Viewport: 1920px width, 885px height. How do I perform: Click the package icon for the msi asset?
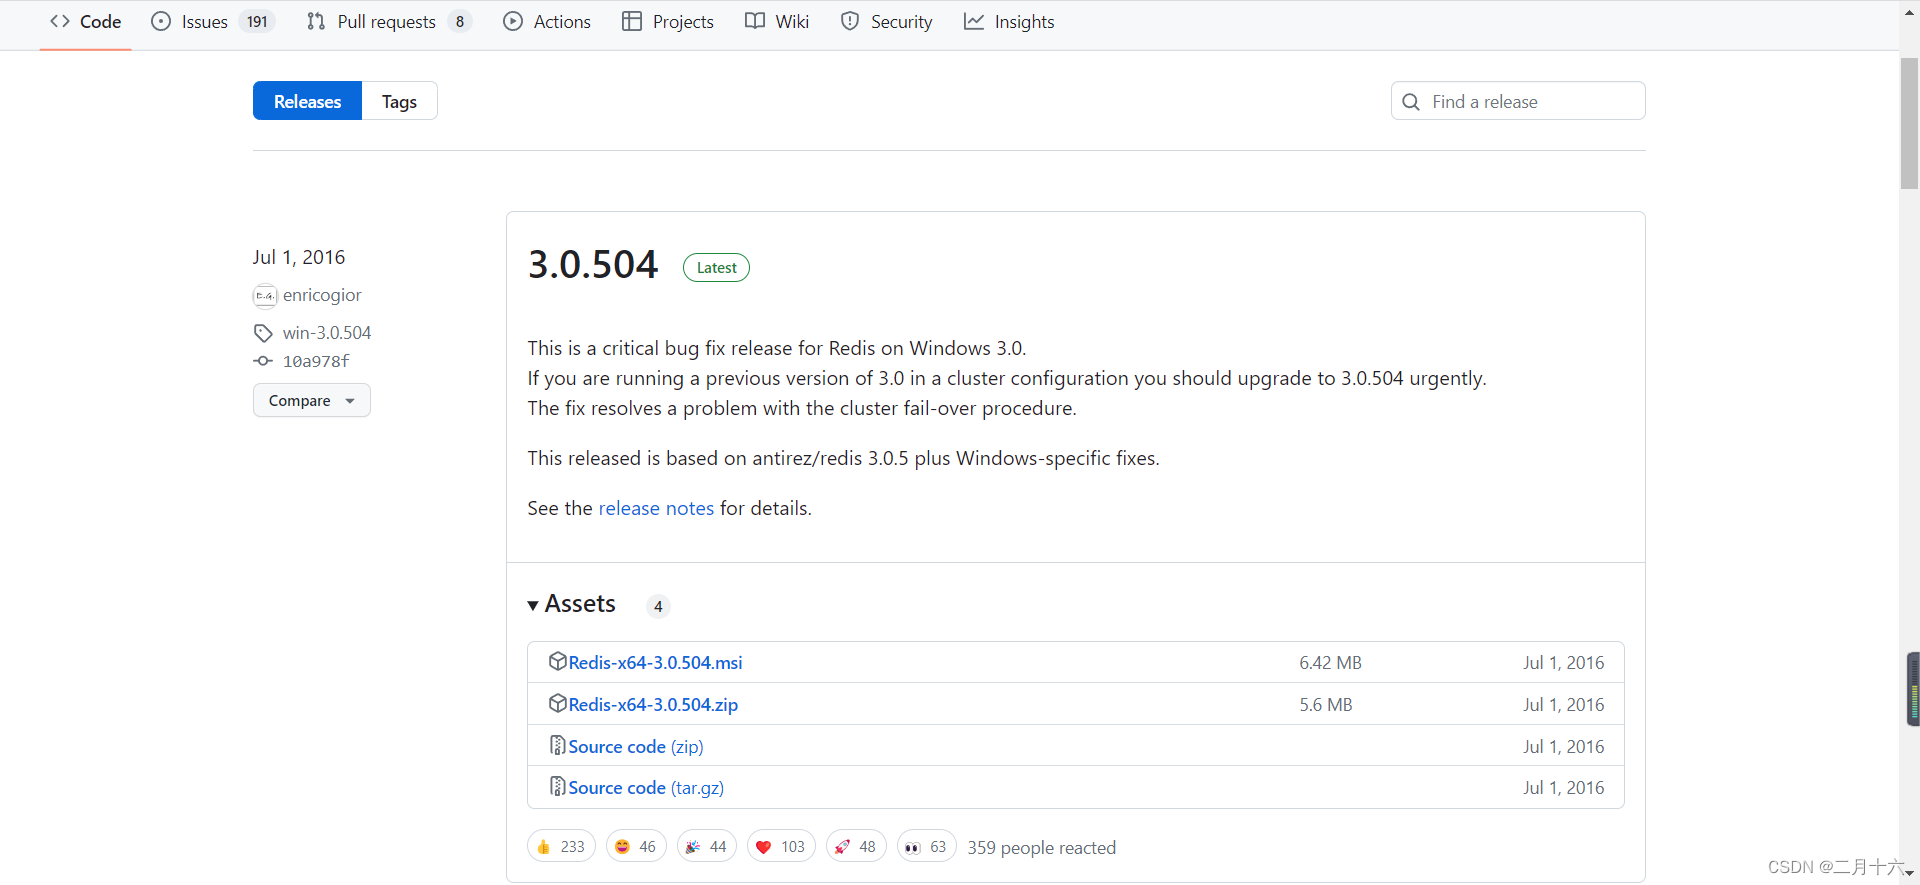[x=558, y=661]
